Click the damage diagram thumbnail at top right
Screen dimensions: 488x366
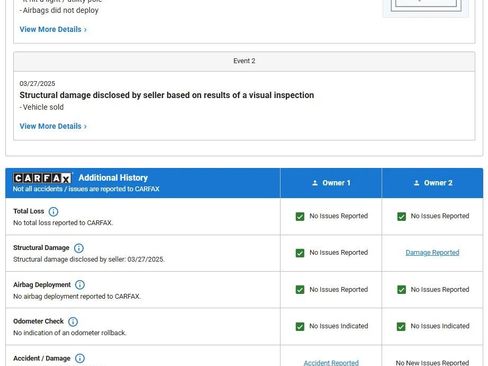click(426, 7)
